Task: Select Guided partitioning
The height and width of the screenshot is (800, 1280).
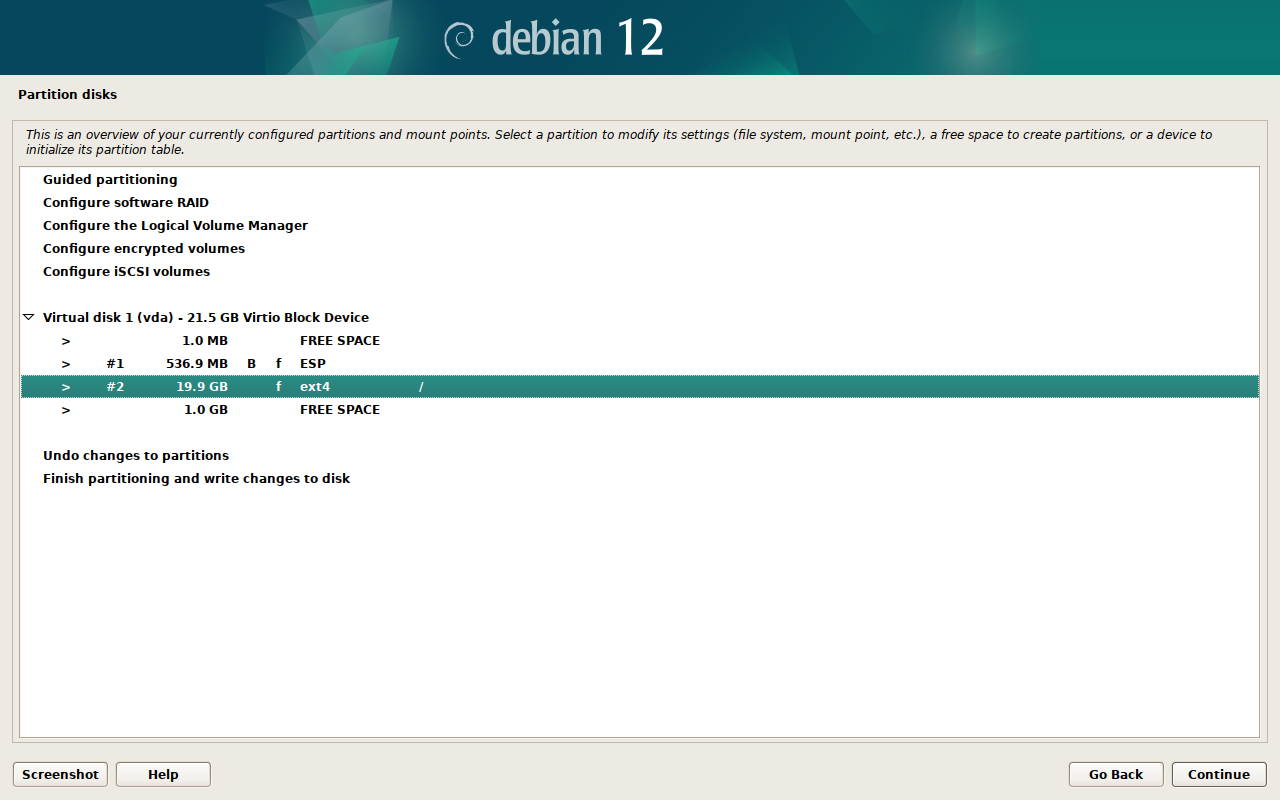Action: point(110,180)
